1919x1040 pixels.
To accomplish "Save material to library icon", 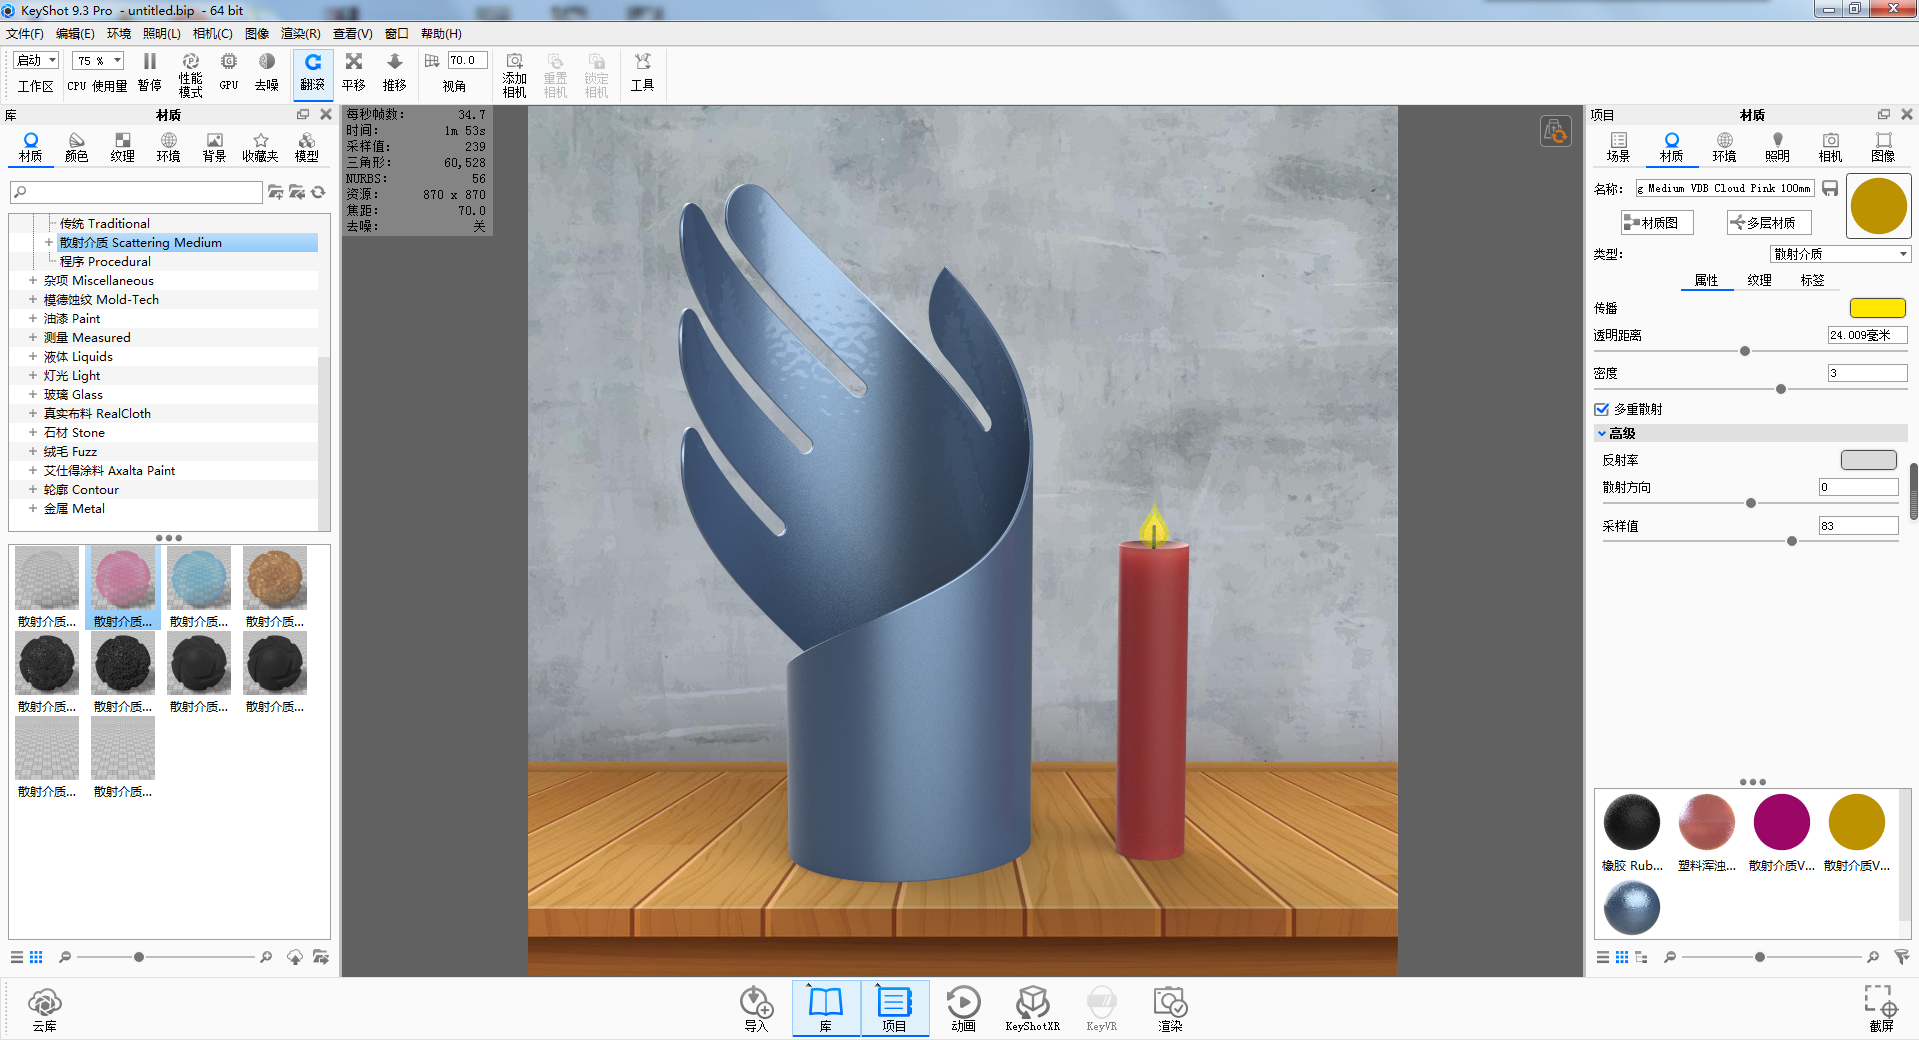I will [x=1830, y=188].
